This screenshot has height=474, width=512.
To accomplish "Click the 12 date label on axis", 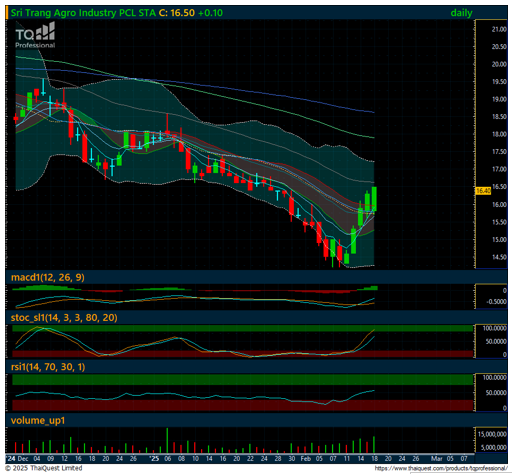I will click(65, 459).
